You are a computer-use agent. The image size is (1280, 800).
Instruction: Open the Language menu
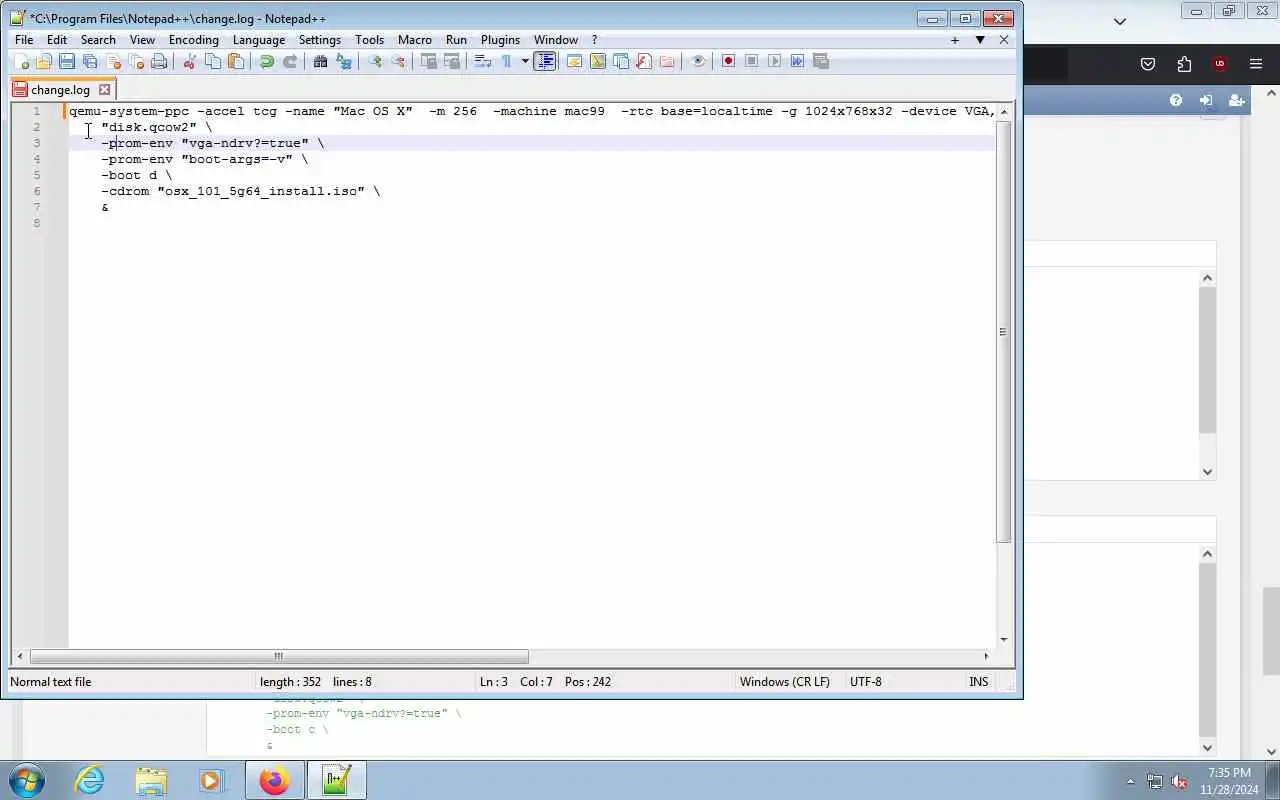259,40
